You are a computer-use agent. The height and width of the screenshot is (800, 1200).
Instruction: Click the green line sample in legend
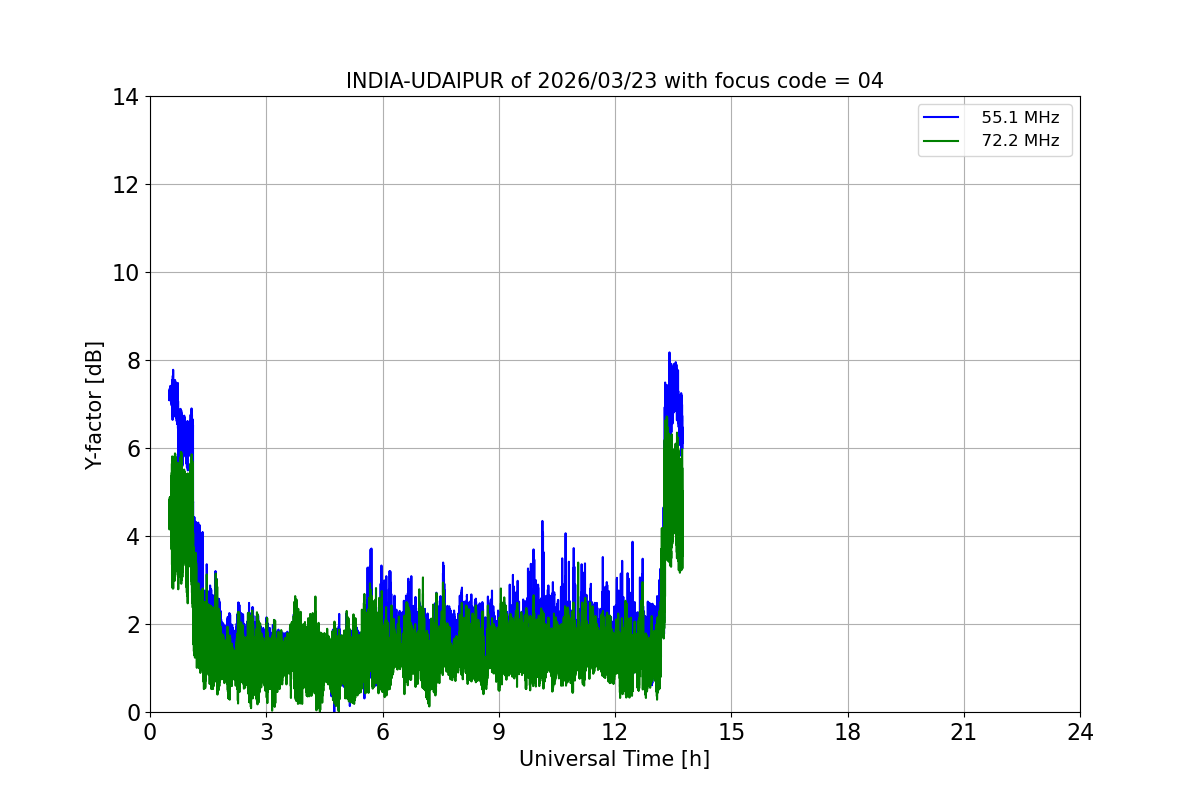941,141
